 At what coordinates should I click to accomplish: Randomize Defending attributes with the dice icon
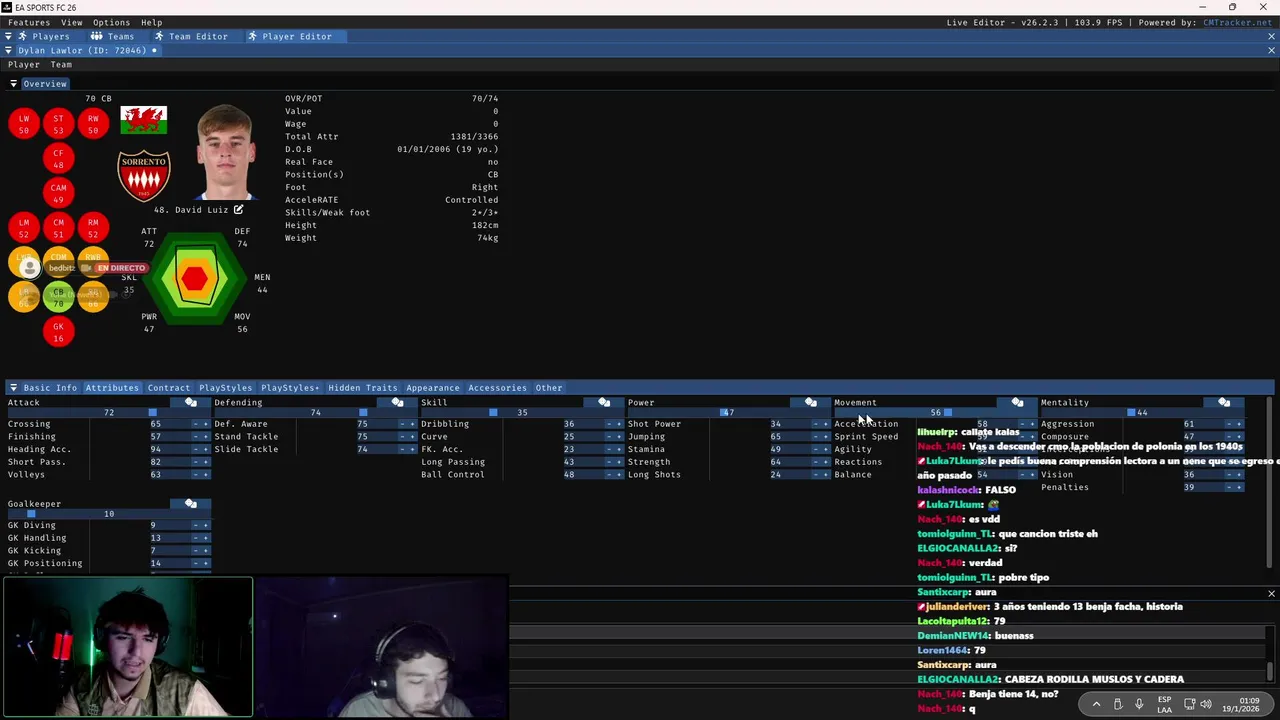click(x=398, y=402)
